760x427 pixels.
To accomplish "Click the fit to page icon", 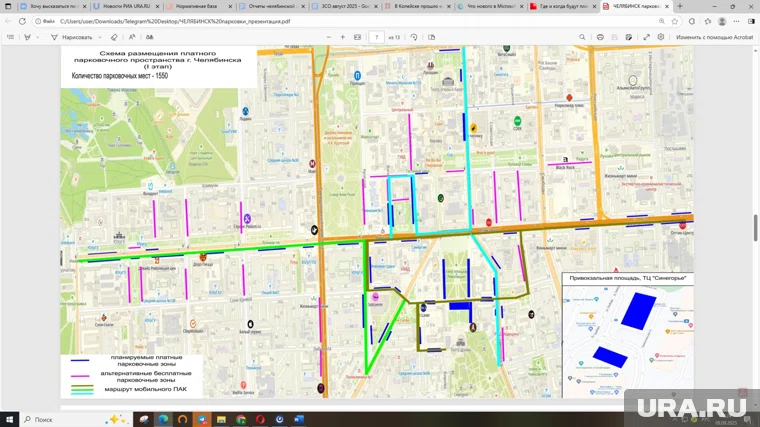I will coord(357,37).
